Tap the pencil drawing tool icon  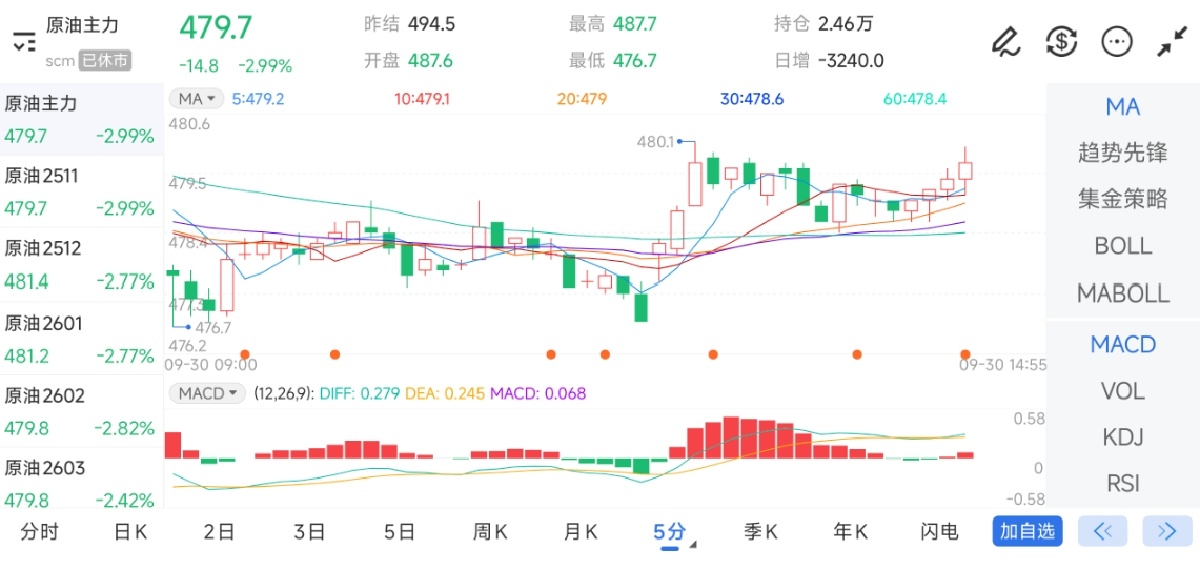[1004, 41]
